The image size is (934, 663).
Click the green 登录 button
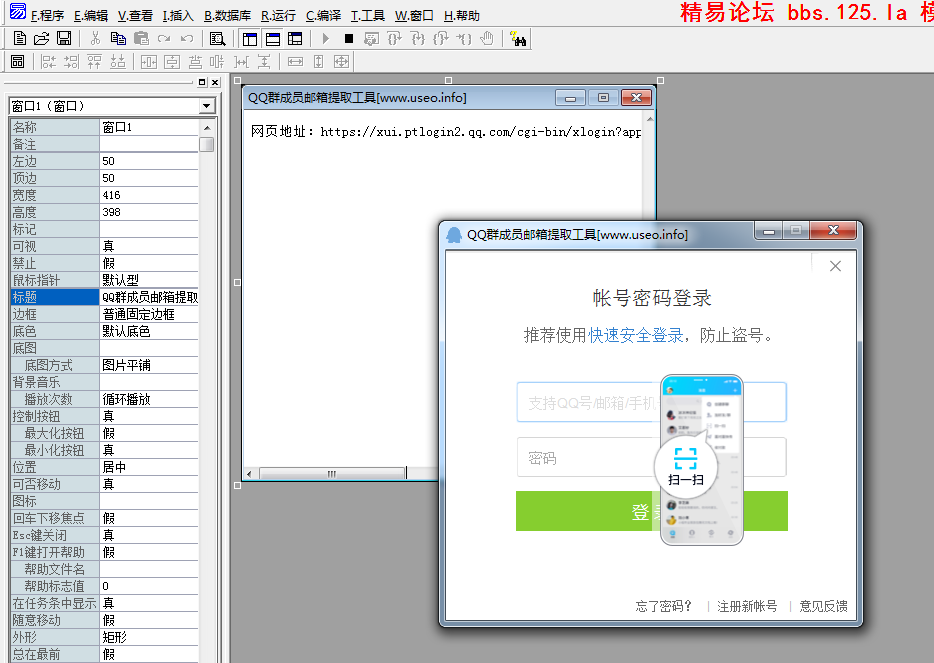(x=652, y=511)
